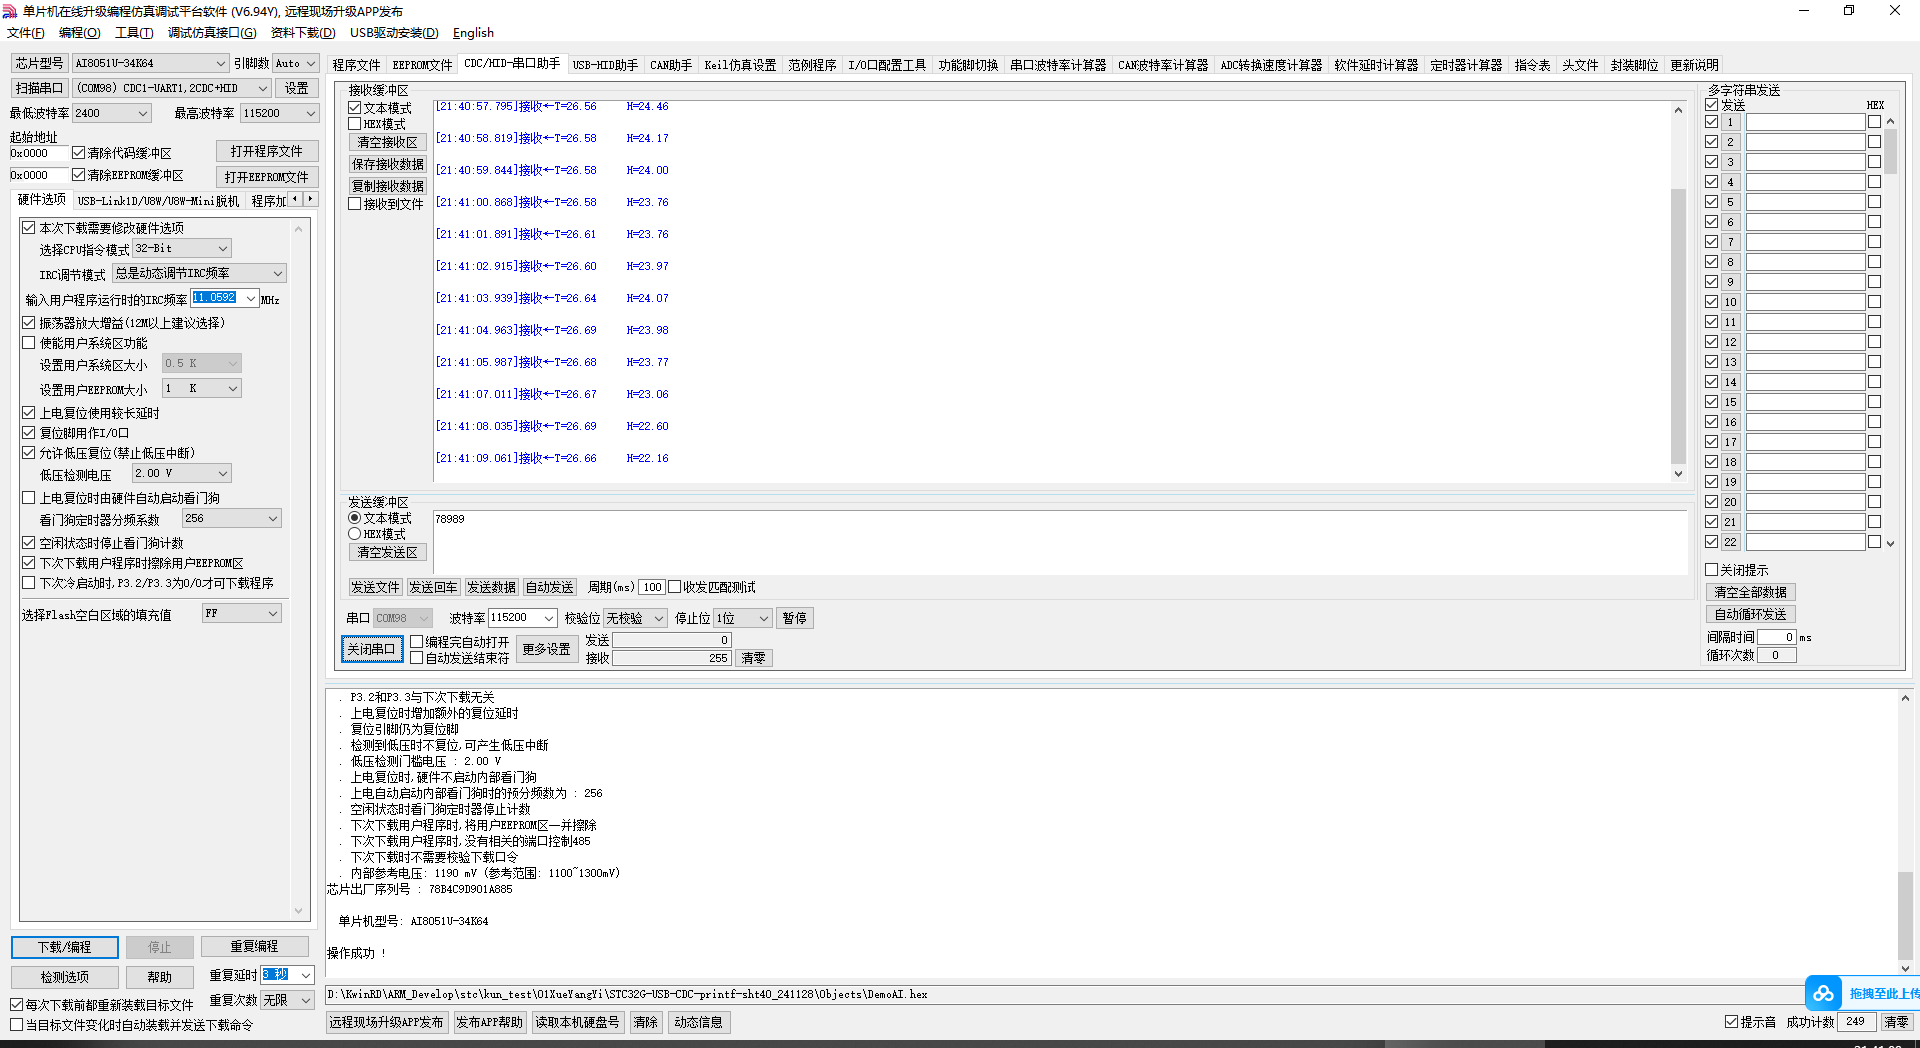
Task: Enable 使能用户系统区功能 checkbox
Action: [x=29, y=343]
